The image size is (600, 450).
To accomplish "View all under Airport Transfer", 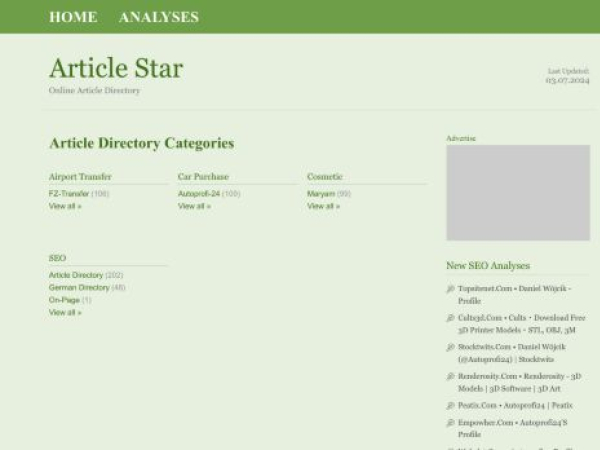I will pyautogui.click(x=65, y=206).
